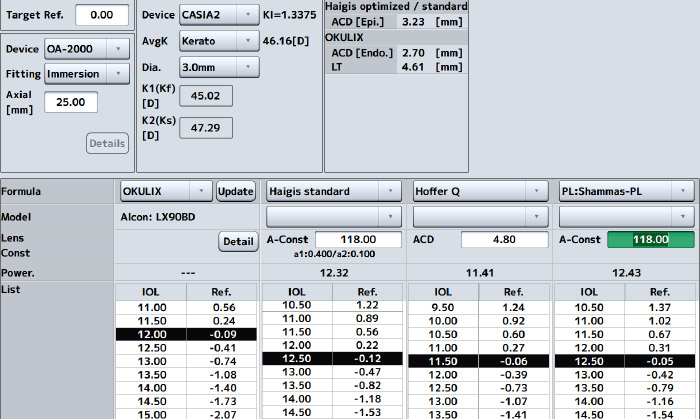
Task: Select highlighted Haigis row 12.50 / -0.12
Action: point(332,358)
